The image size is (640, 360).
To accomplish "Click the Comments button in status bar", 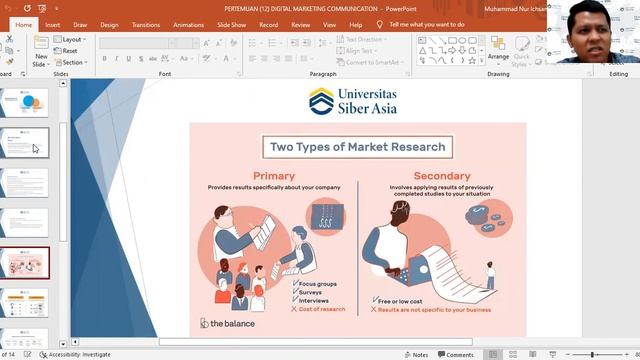I will pos(456,355).
